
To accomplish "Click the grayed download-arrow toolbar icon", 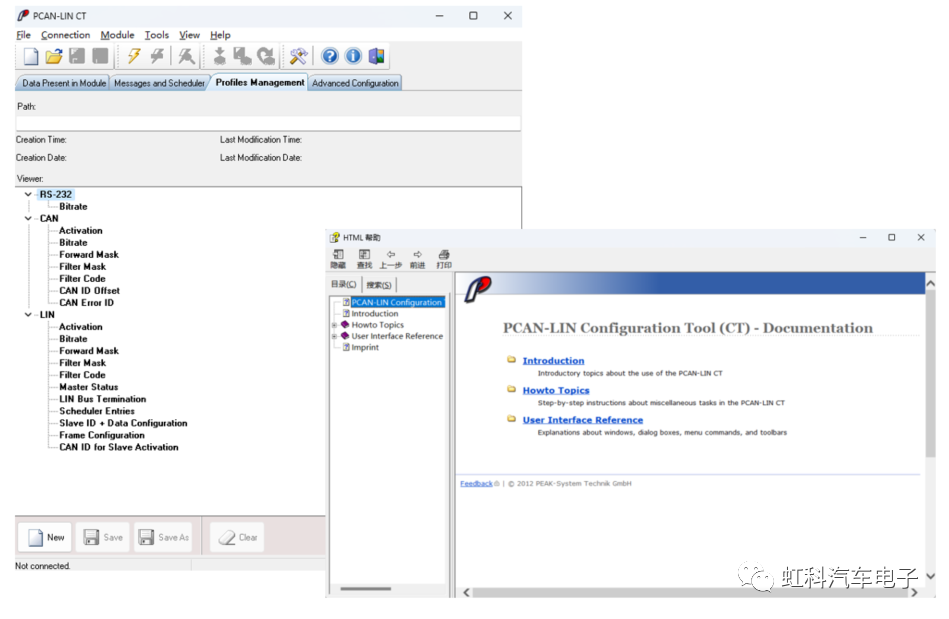I will tap(219, 56).
